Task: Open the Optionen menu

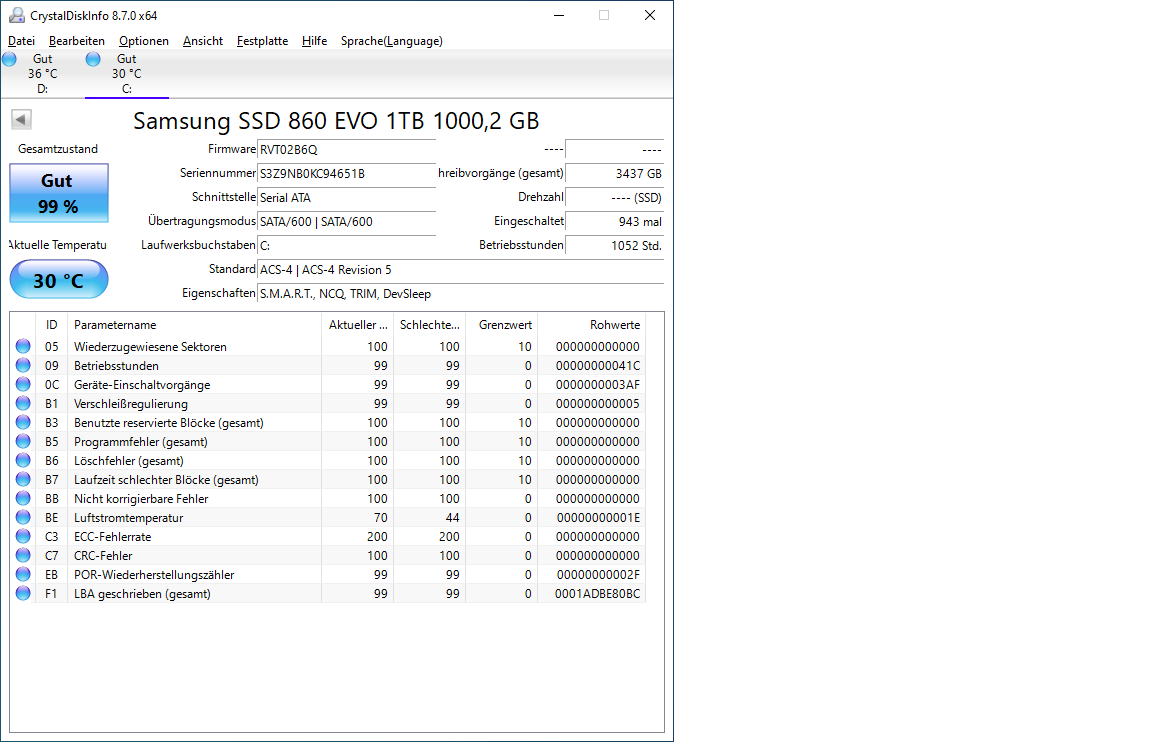Action: pos(144,41)
